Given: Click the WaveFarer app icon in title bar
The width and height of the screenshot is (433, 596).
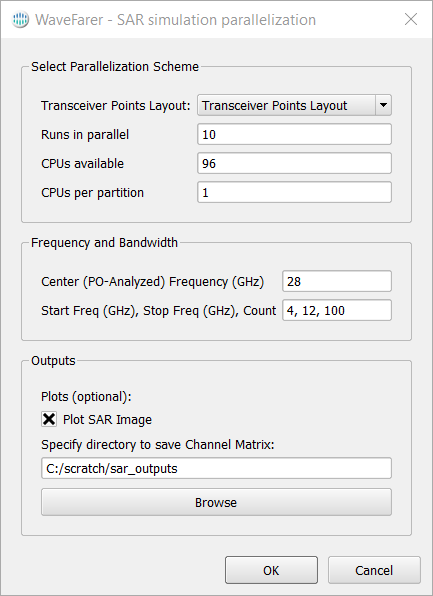Looking at the screenshot, I should 20,20.
